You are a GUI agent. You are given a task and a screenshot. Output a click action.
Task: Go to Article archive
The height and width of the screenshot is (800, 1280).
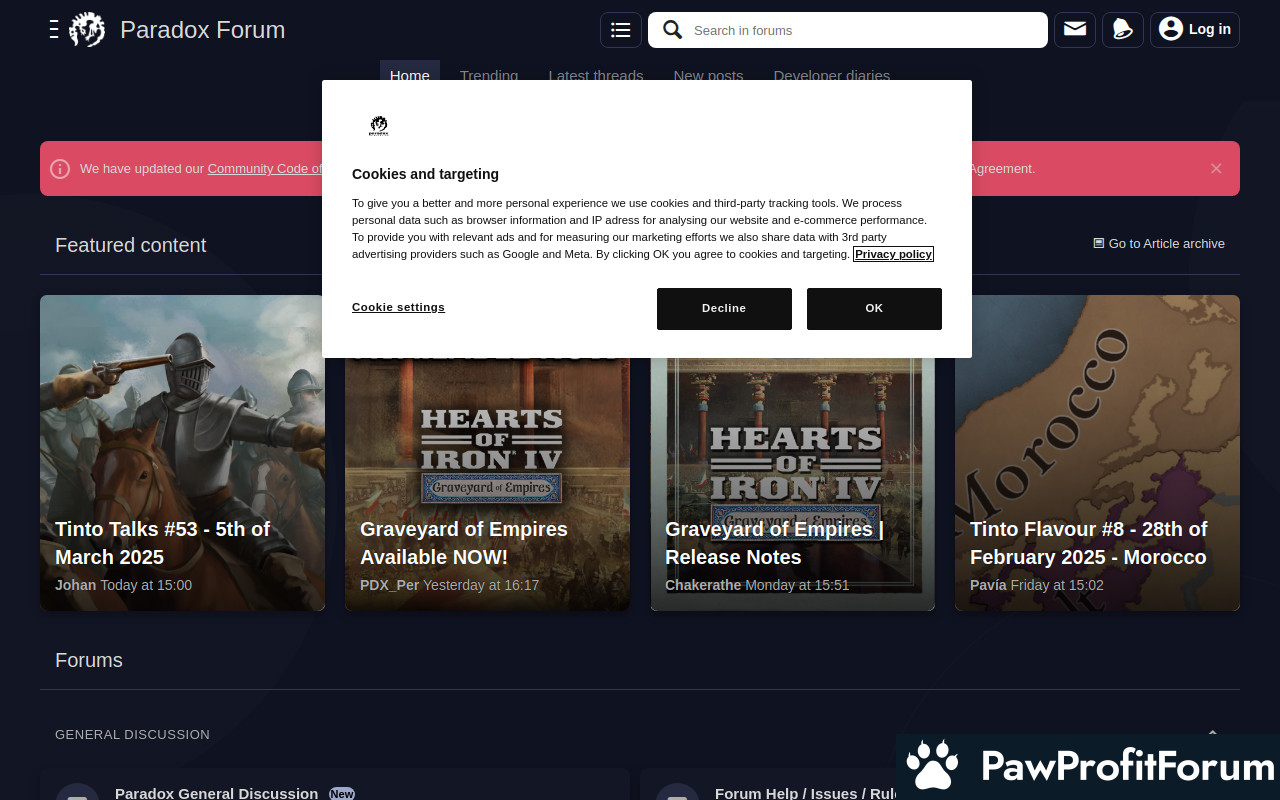pos(1159,243)
